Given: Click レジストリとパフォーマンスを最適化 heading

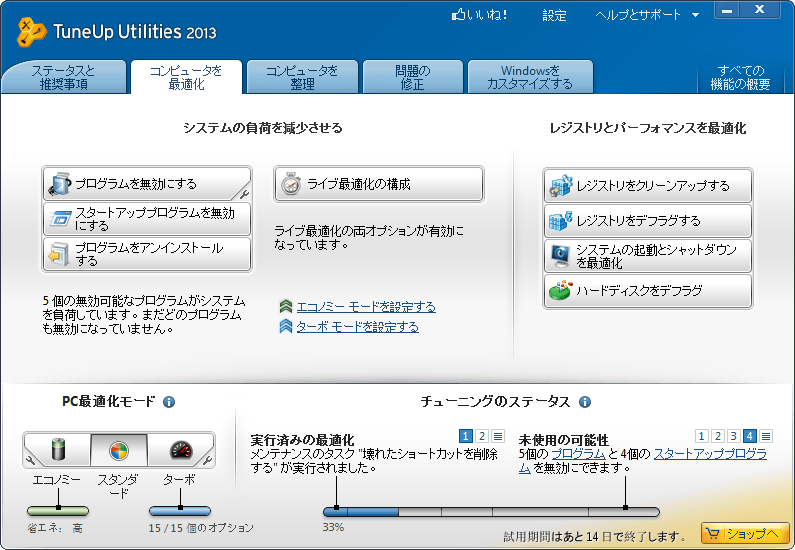Looking at the screenshot, I should pos(647,128).
